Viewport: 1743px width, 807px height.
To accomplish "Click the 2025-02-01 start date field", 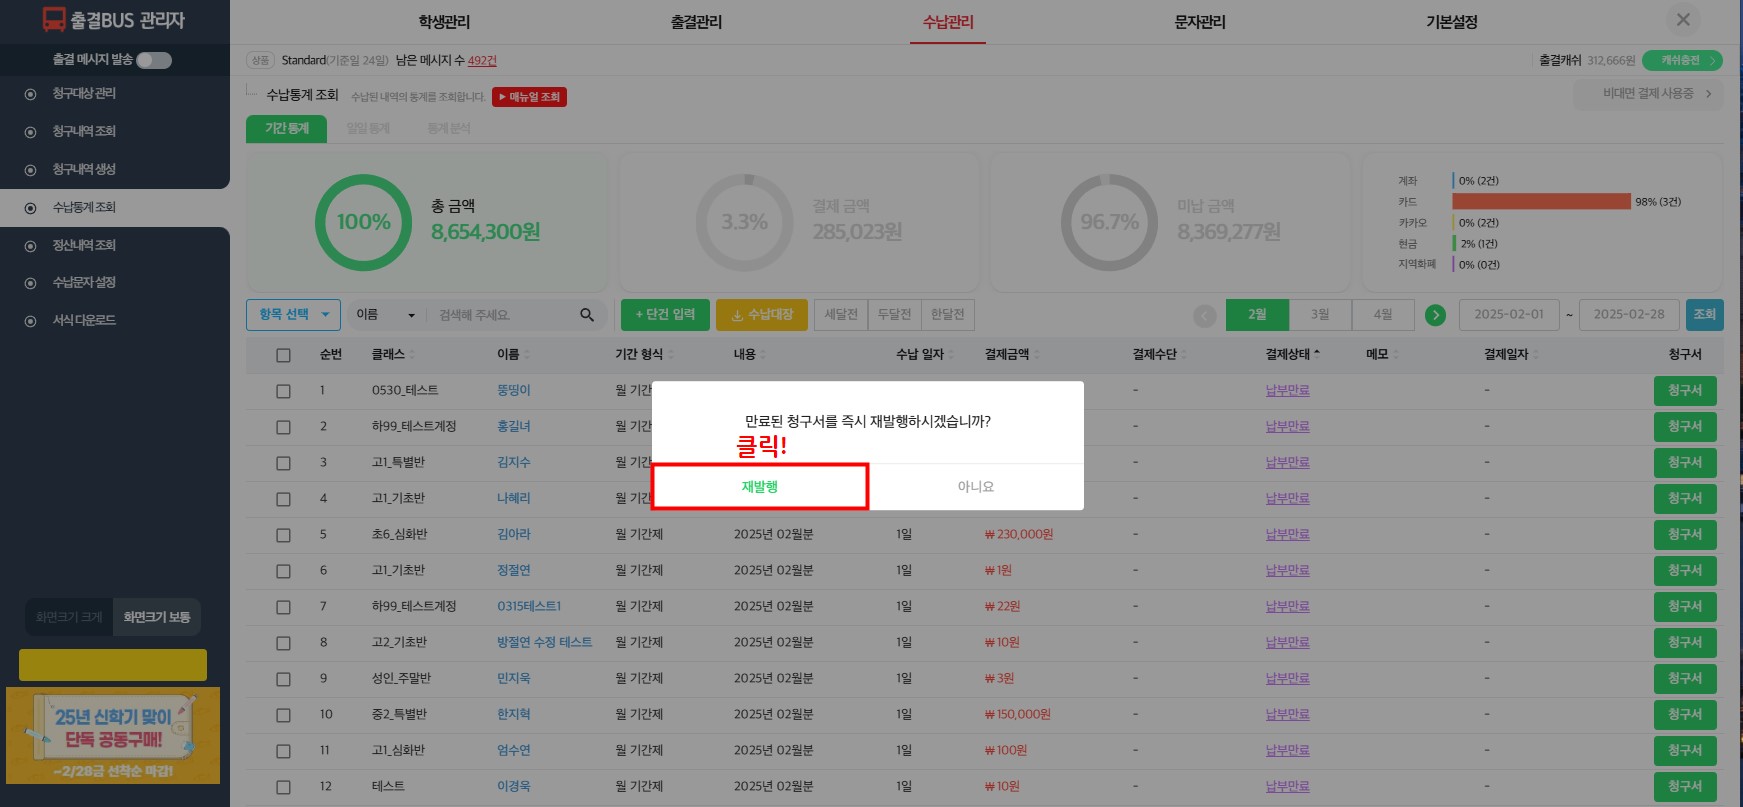I will 1508,315.
